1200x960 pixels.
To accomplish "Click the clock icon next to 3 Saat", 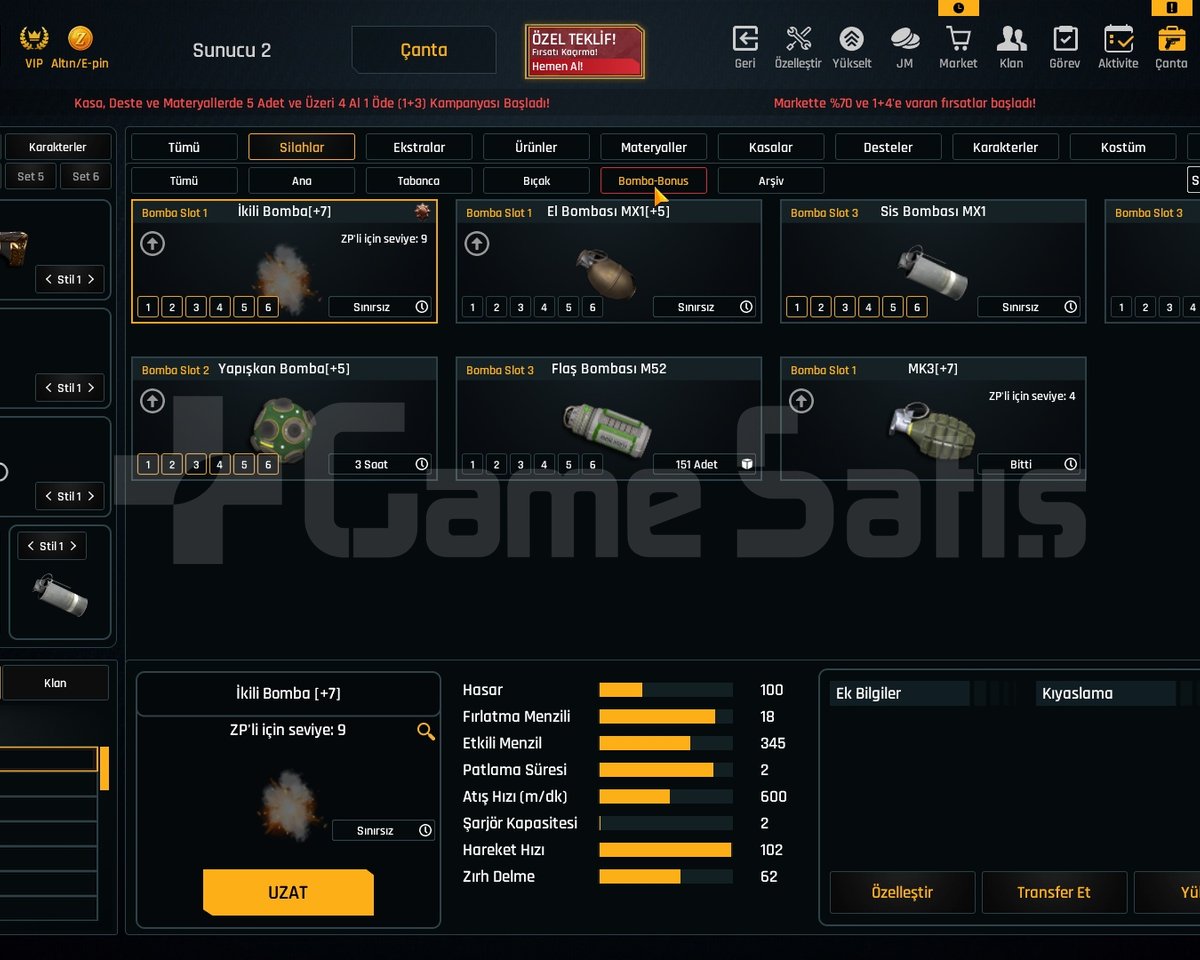I will pyautogui.click(x=422, y=464).
